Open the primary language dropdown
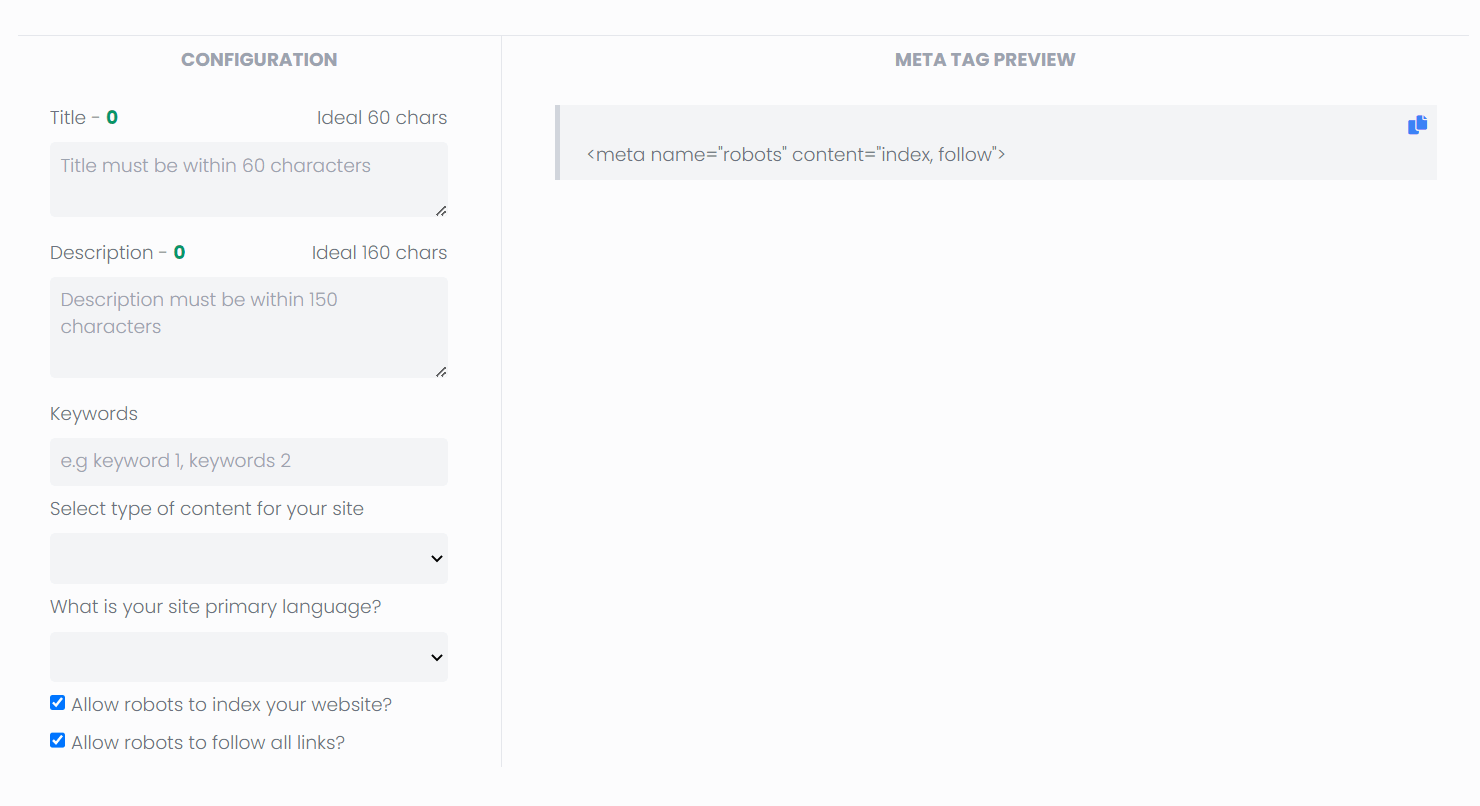 [248, 657]
